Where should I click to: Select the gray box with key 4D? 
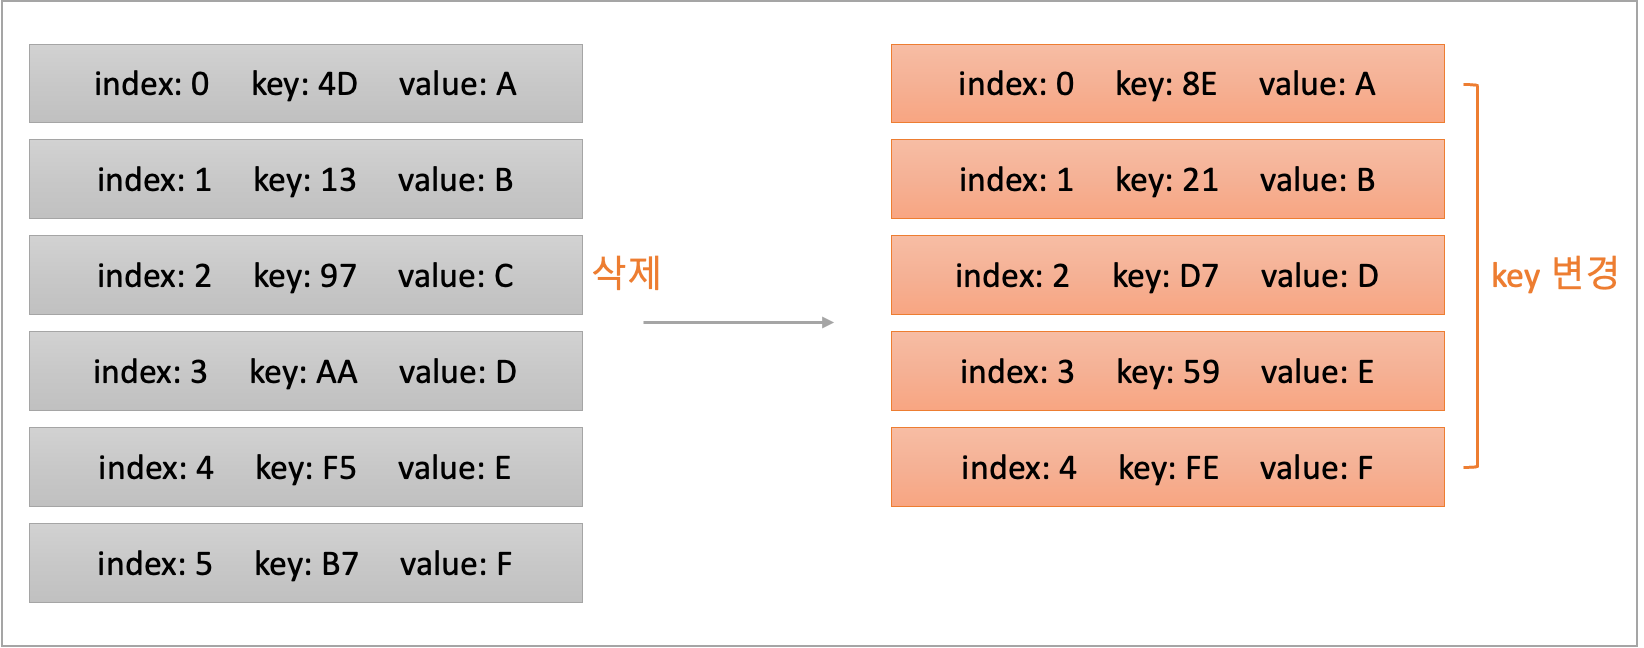click(x=306, y=84)
